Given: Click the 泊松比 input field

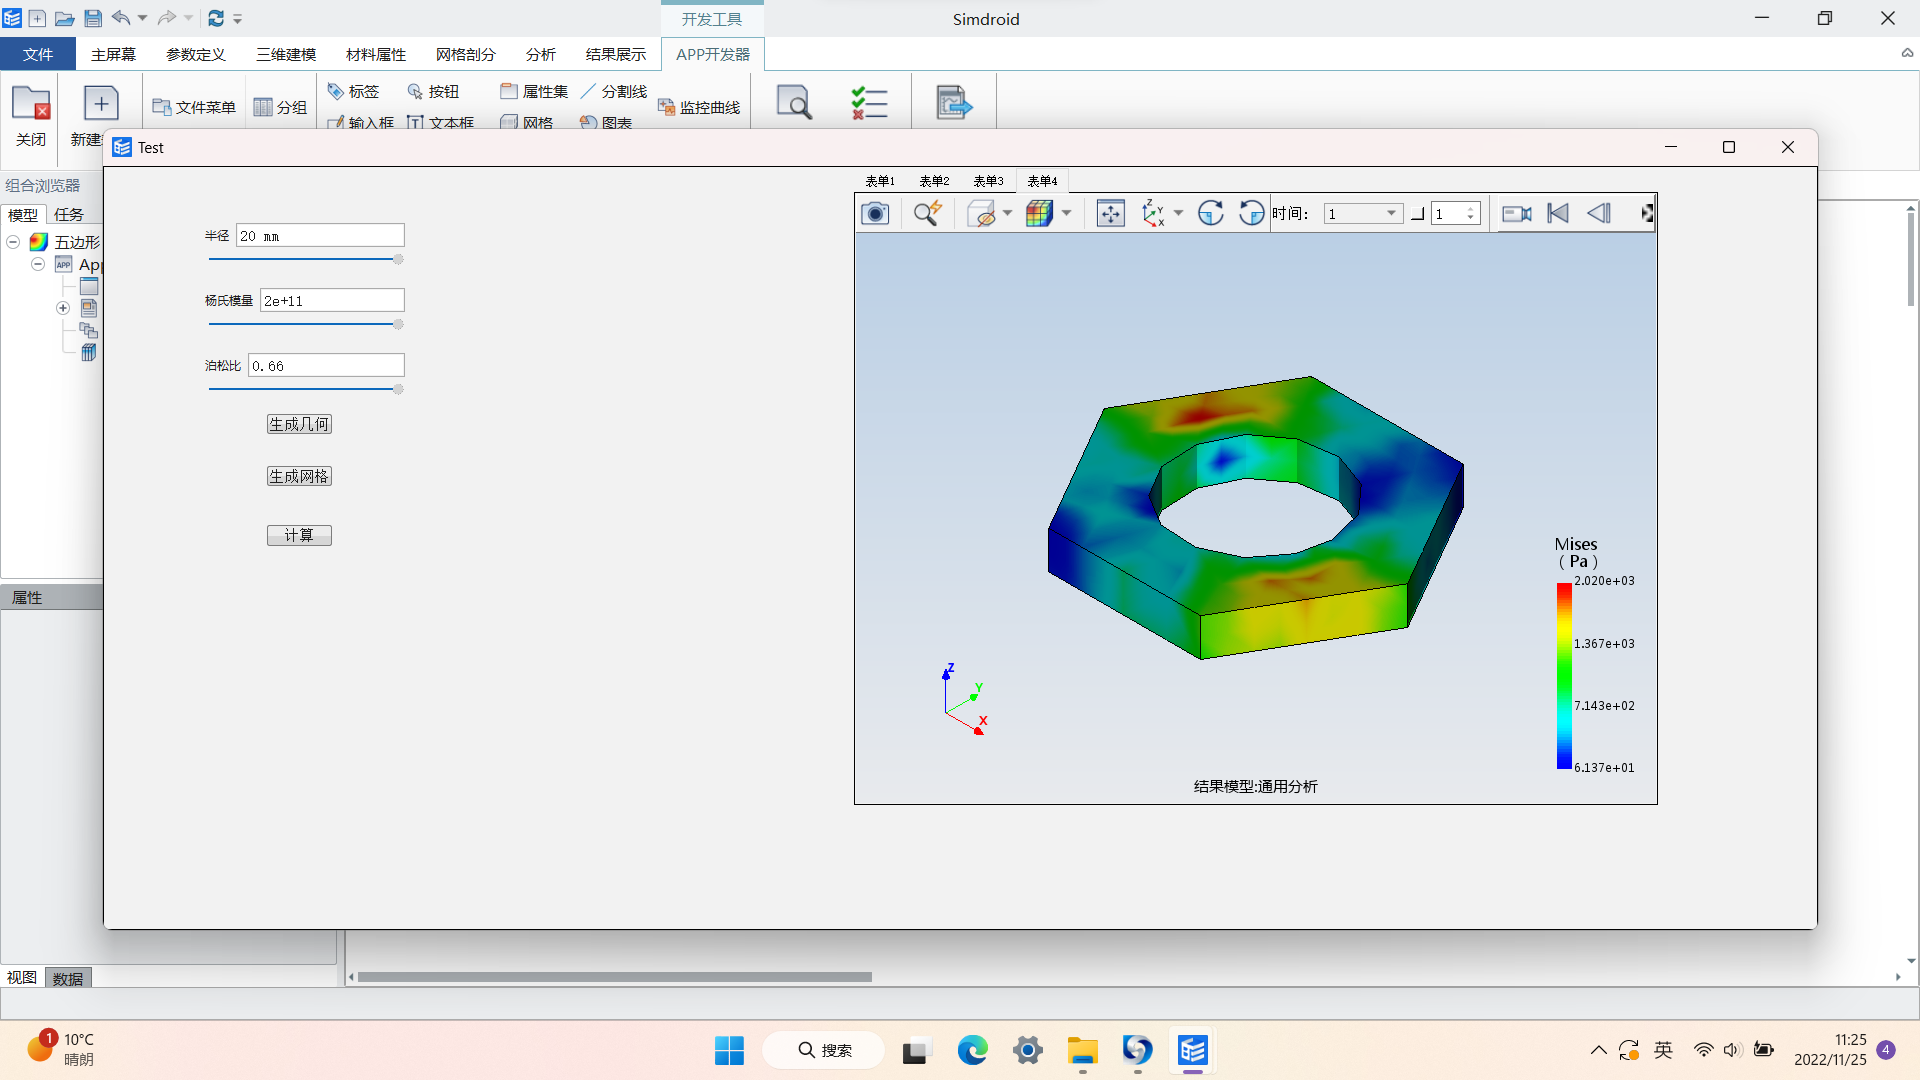Looking at the screenshot, I should tap(326, 365).
